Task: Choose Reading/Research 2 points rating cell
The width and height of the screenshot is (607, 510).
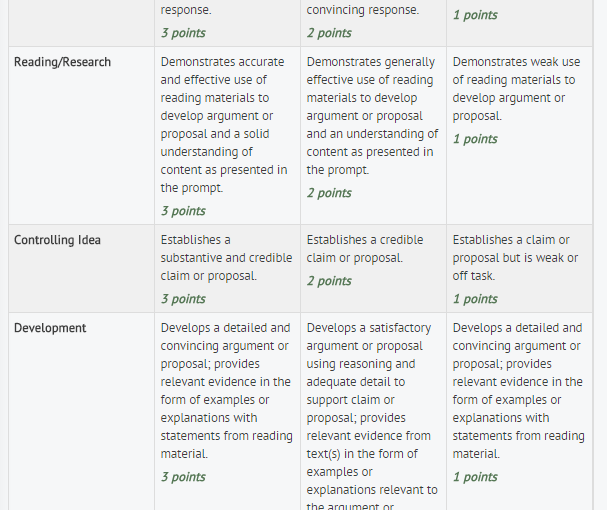Action: pos(373,136)
